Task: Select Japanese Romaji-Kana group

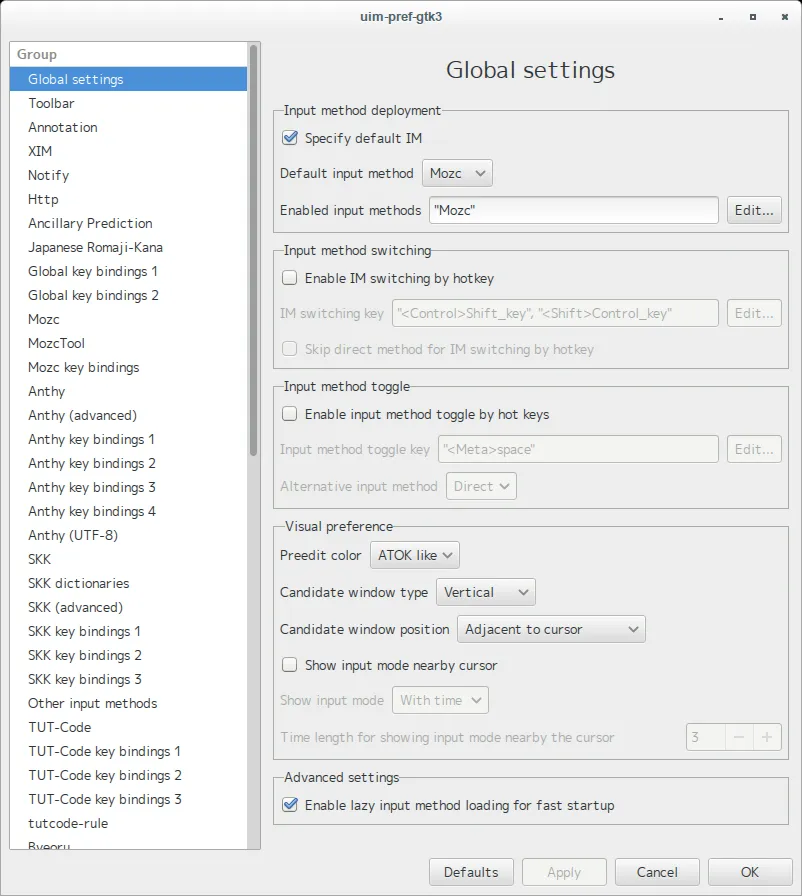Action: tap(95, 247)
